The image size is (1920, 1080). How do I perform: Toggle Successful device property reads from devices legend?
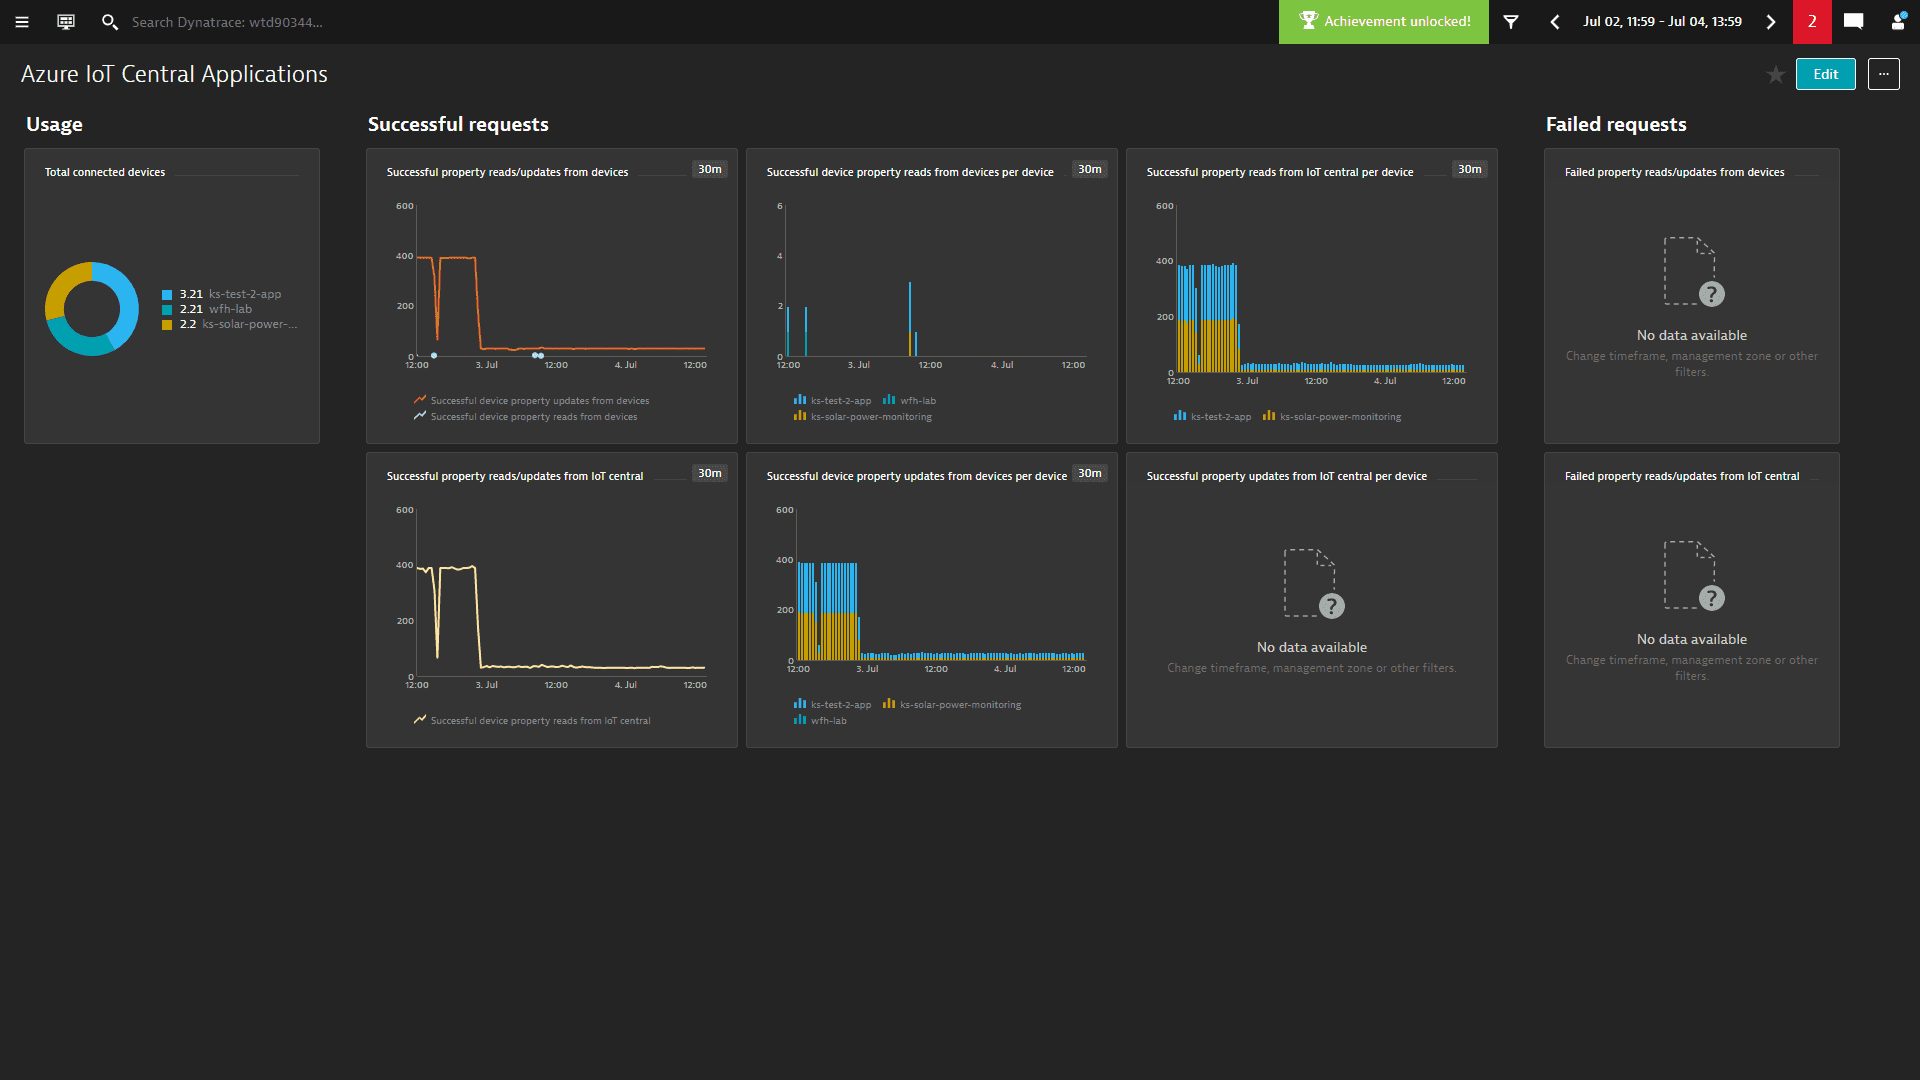pos(525,417)
